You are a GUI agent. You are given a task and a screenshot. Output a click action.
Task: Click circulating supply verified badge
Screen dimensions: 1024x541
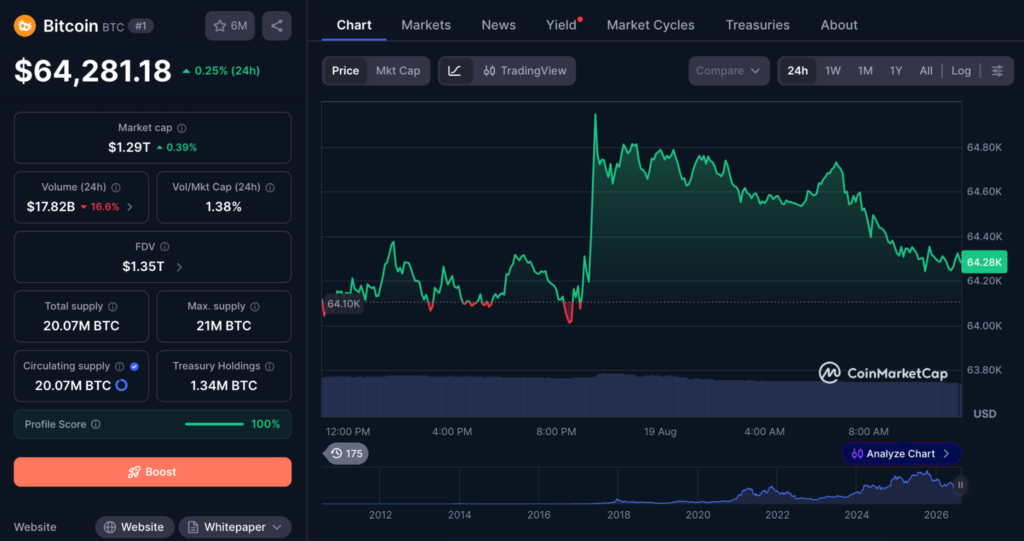(x=135, y=367)
